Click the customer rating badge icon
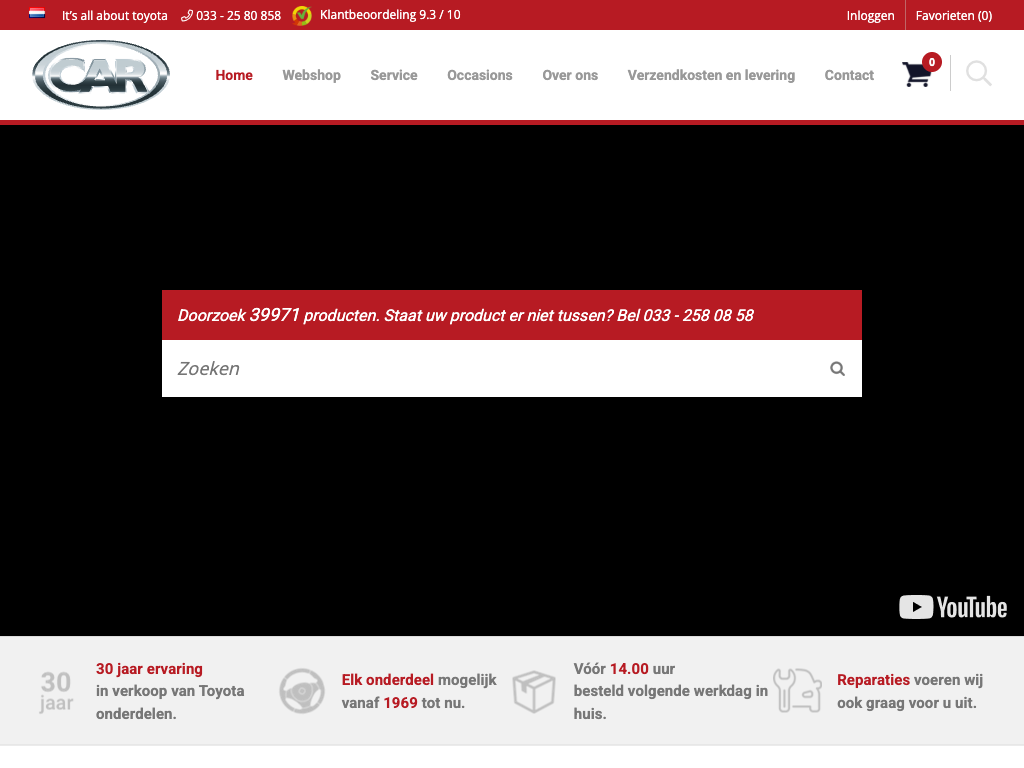 coord(302,15)
